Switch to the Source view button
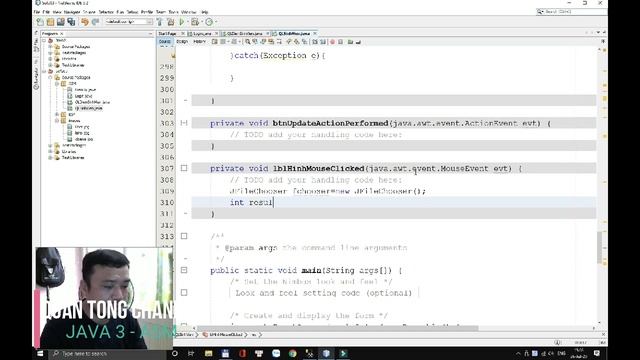The height and width of the screenshot is (360, 640). point(165,42)
